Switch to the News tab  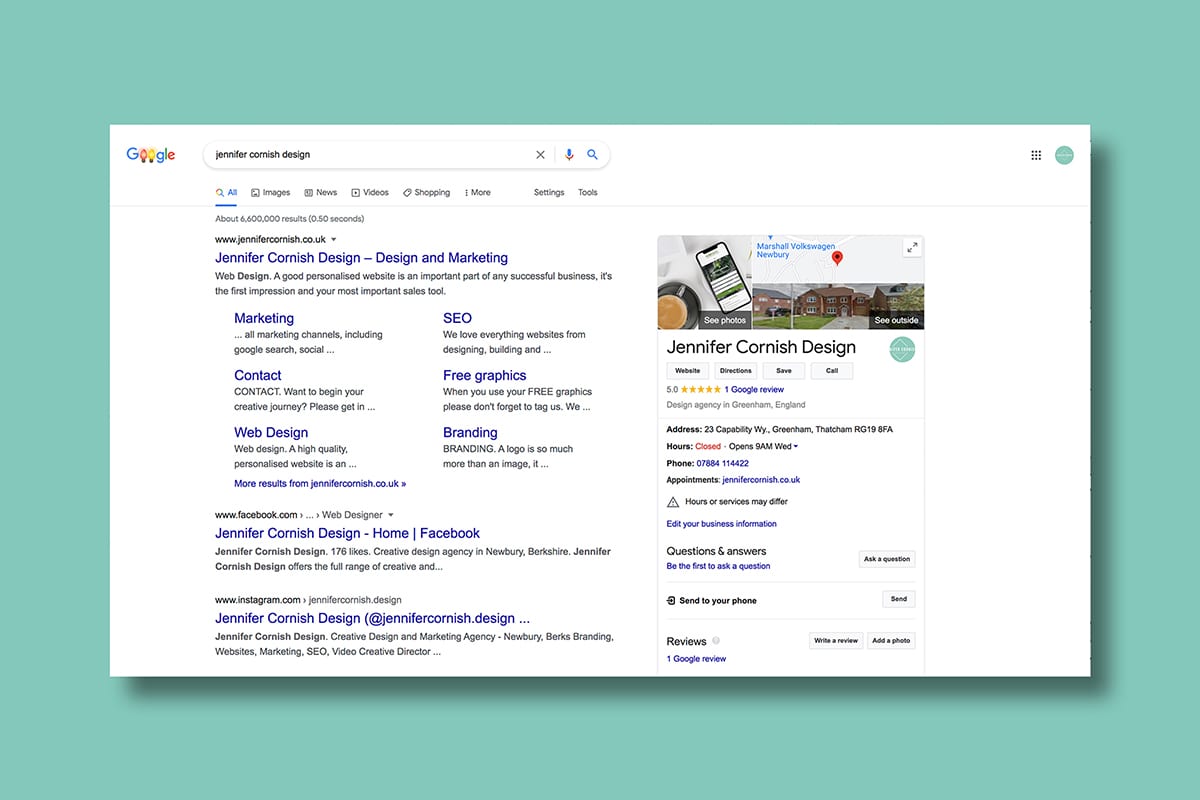click(321, 193)
